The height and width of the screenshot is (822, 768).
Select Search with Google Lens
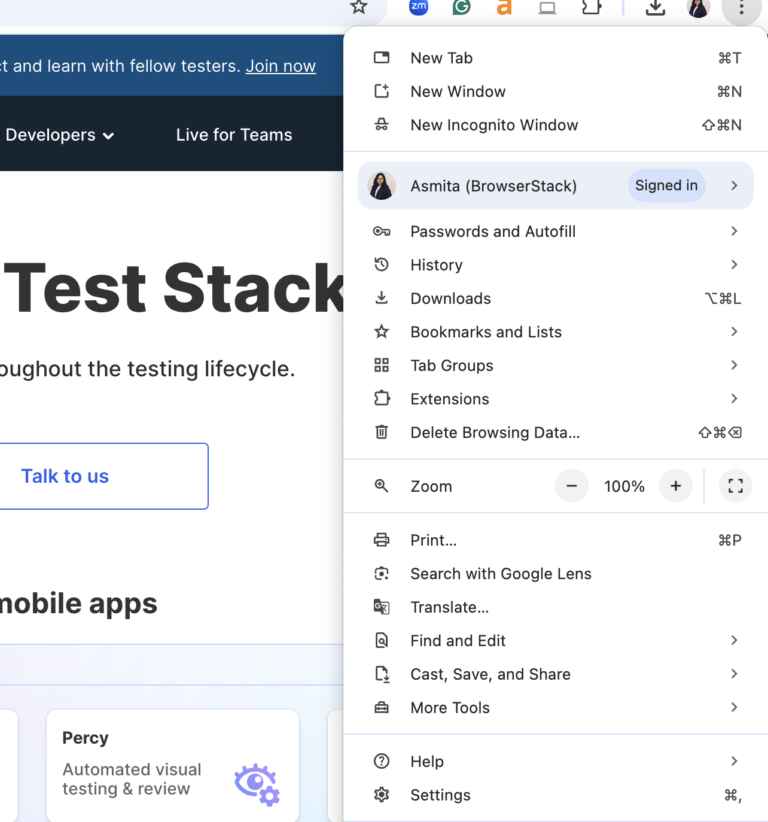coord(500,573)
